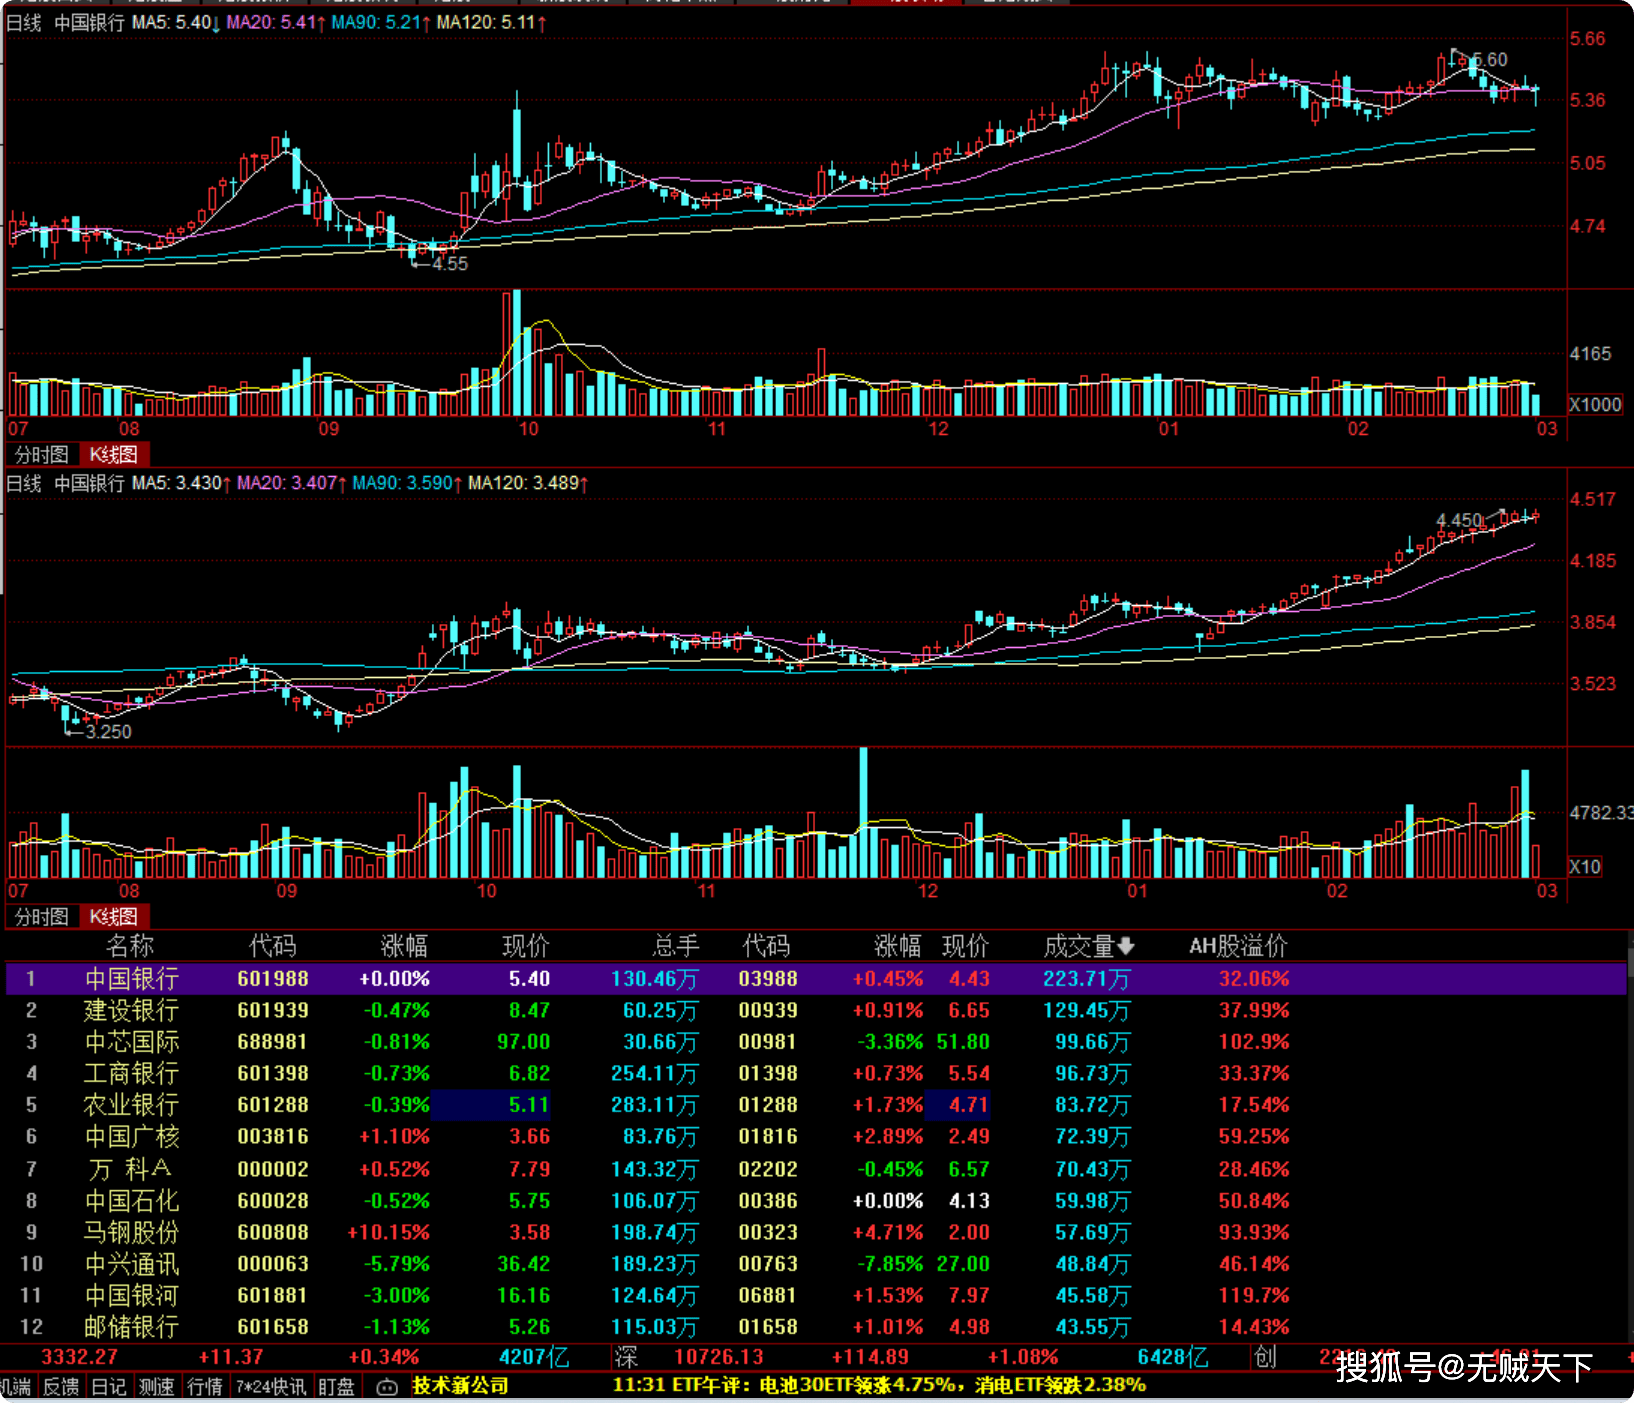1634x1403 pixels.
Task: Click the X1000 volume scale label
Action: tap(1594, 405)
